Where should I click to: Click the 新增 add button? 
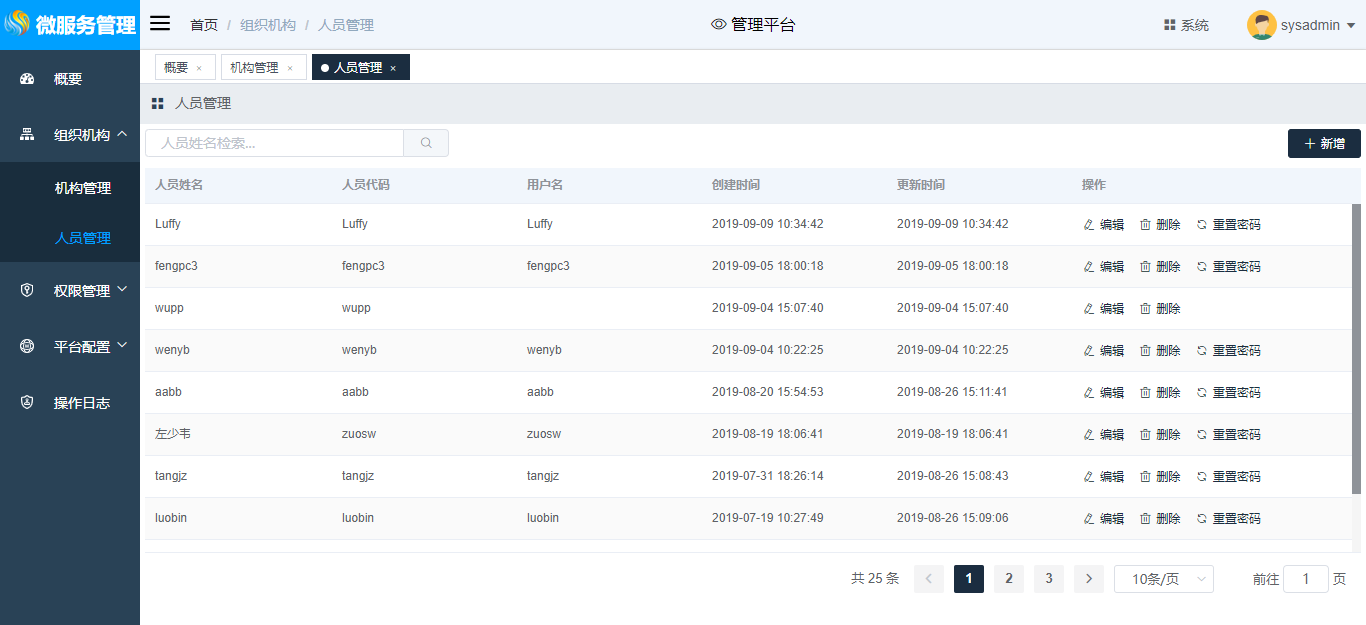[1323, 144]
